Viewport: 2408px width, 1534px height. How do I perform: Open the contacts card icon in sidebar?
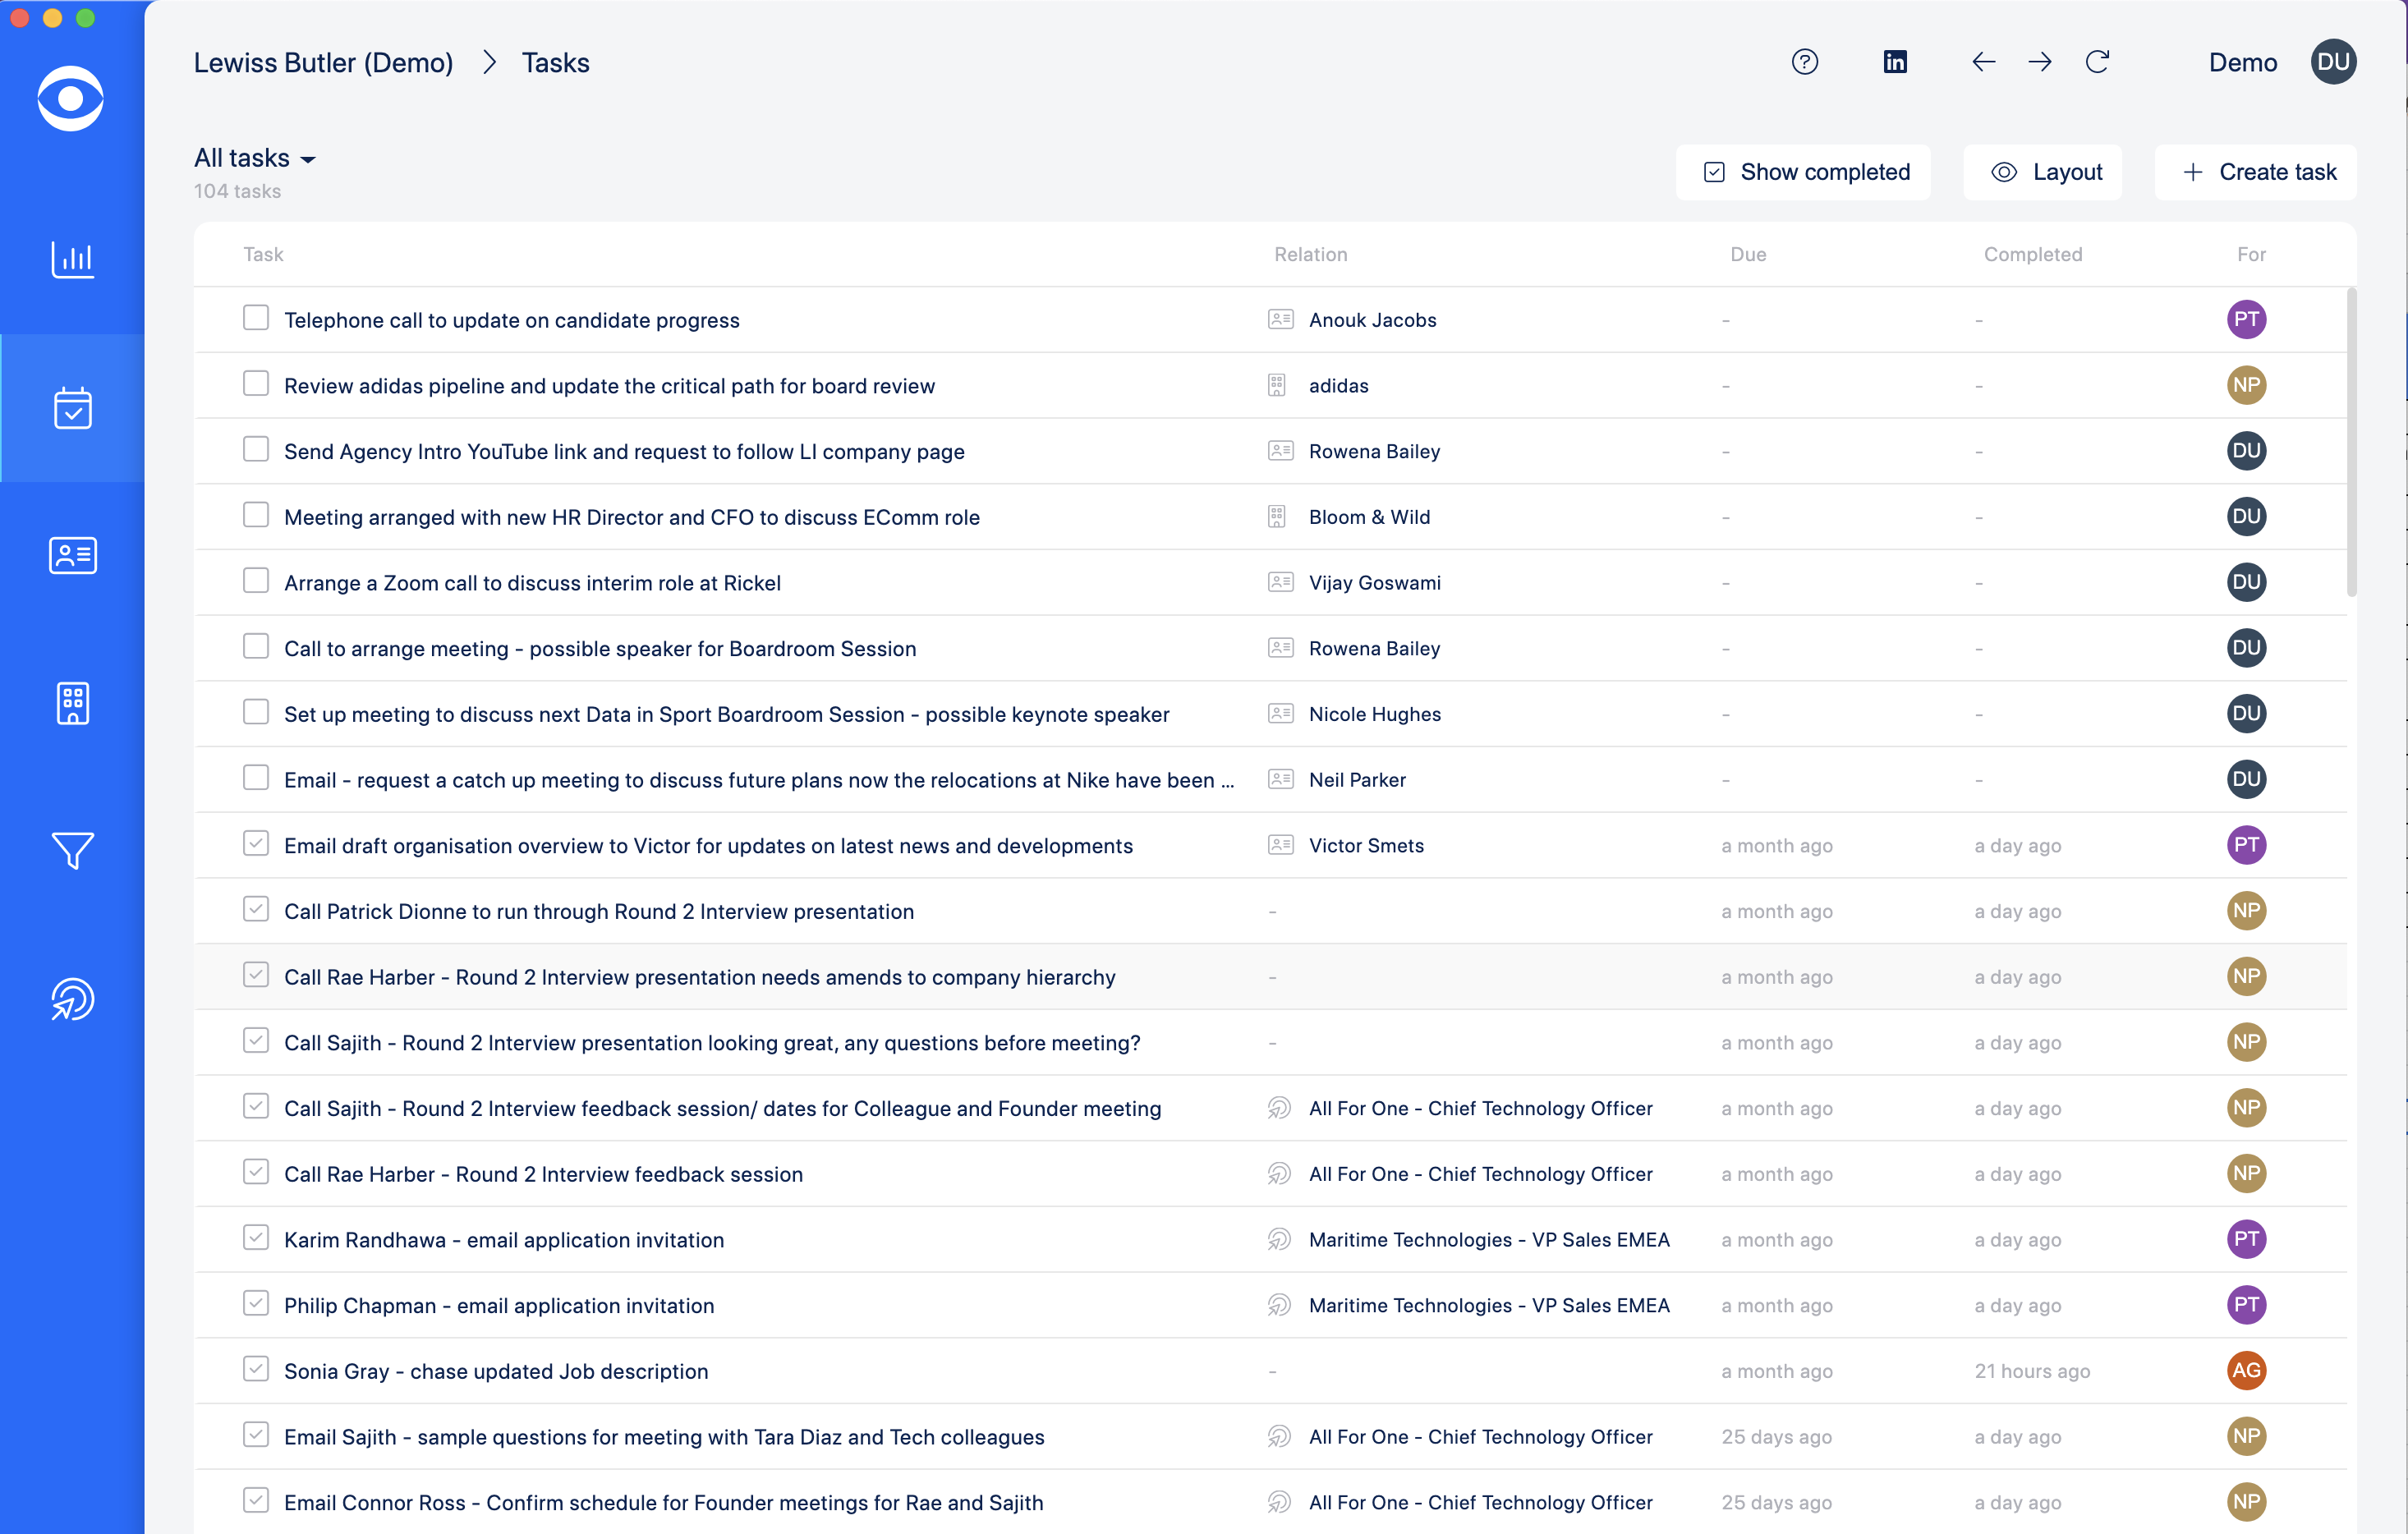[72, 555]
